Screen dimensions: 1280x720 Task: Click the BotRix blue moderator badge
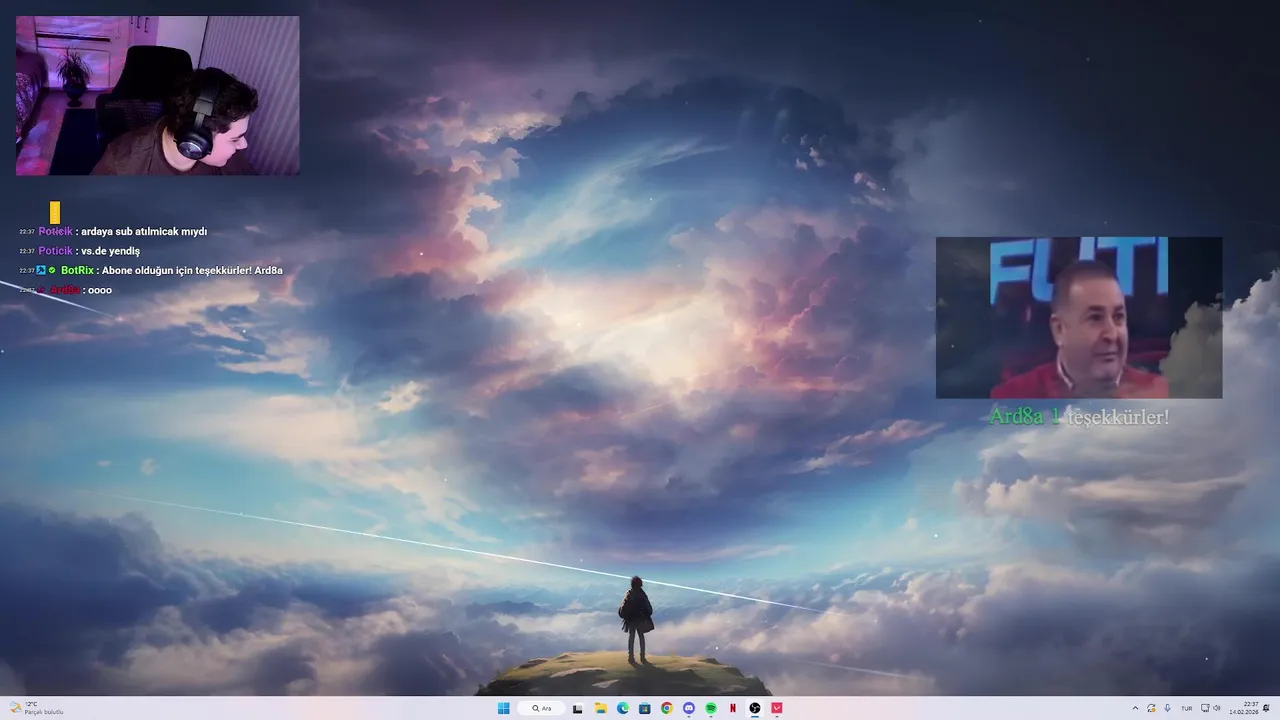(x=41, y=270)
